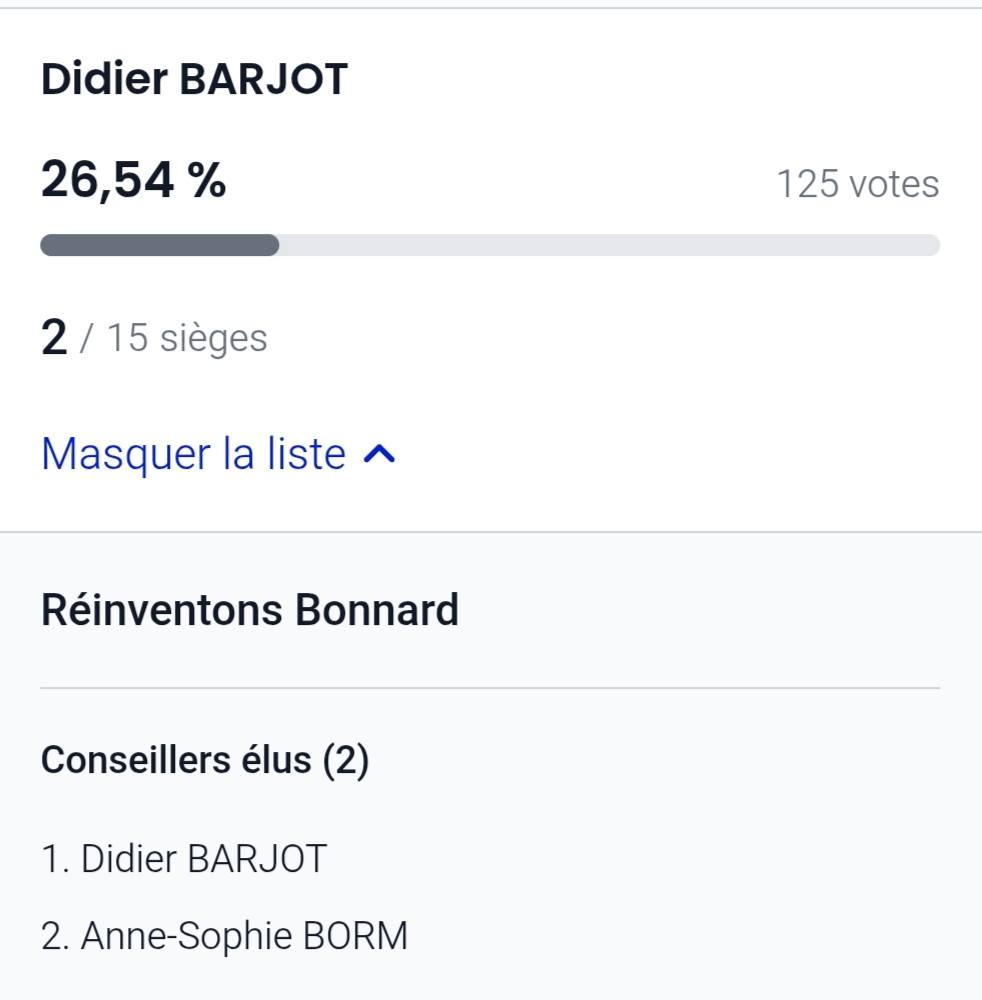Click the word "Bonnard" in list title
The height and width of the screenshot is (1000, 982).
pyautogui.click(x=376, y=610)
